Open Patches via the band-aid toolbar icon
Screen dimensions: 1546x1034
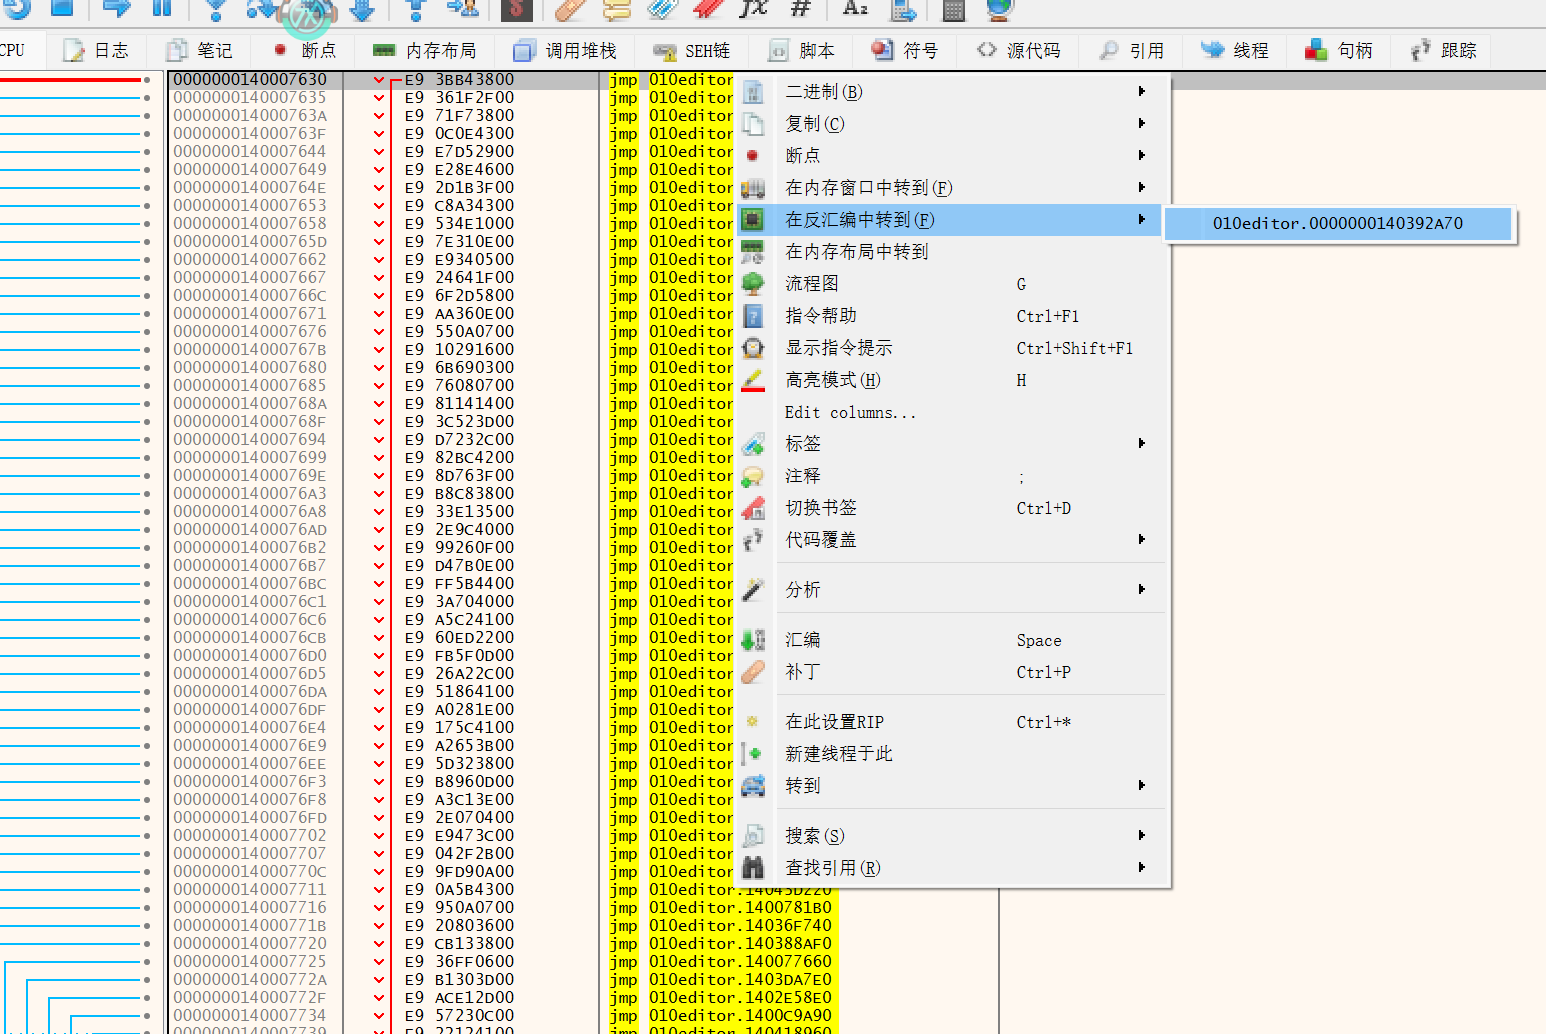571,9
